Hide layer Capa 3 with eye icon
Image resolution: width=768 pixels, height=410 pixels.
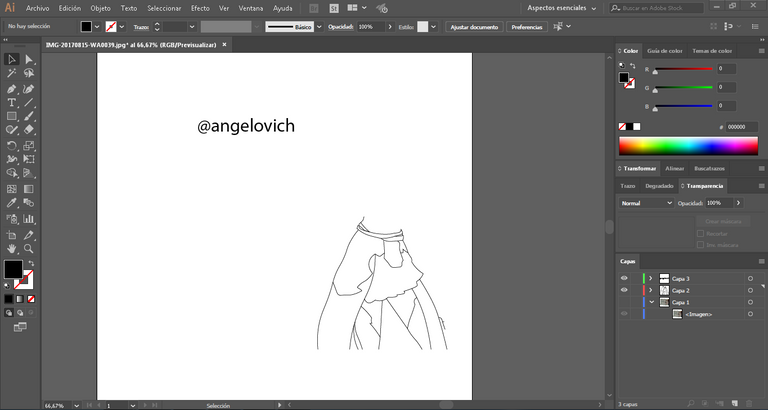click(x=624, y=278)
